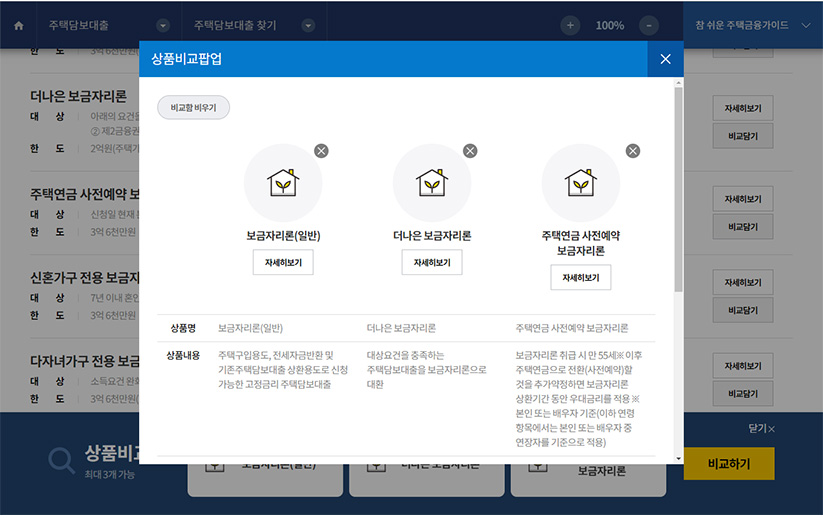Click 비교담기 for 다자녀가구 전용 in background list
Screen dimensions: 823x518
click(x=743, y=394)
